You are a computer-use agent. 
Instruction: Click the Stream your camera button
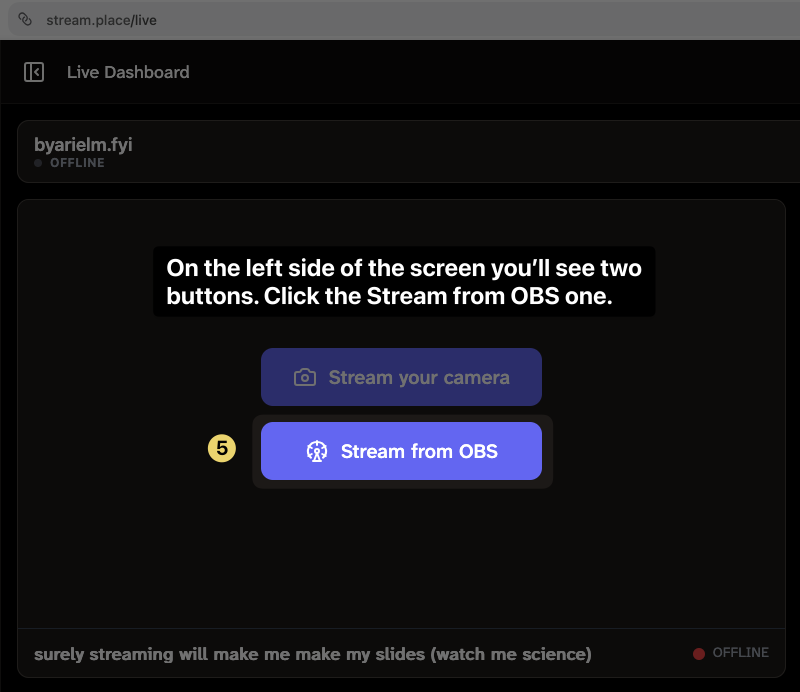pos(401,377)
